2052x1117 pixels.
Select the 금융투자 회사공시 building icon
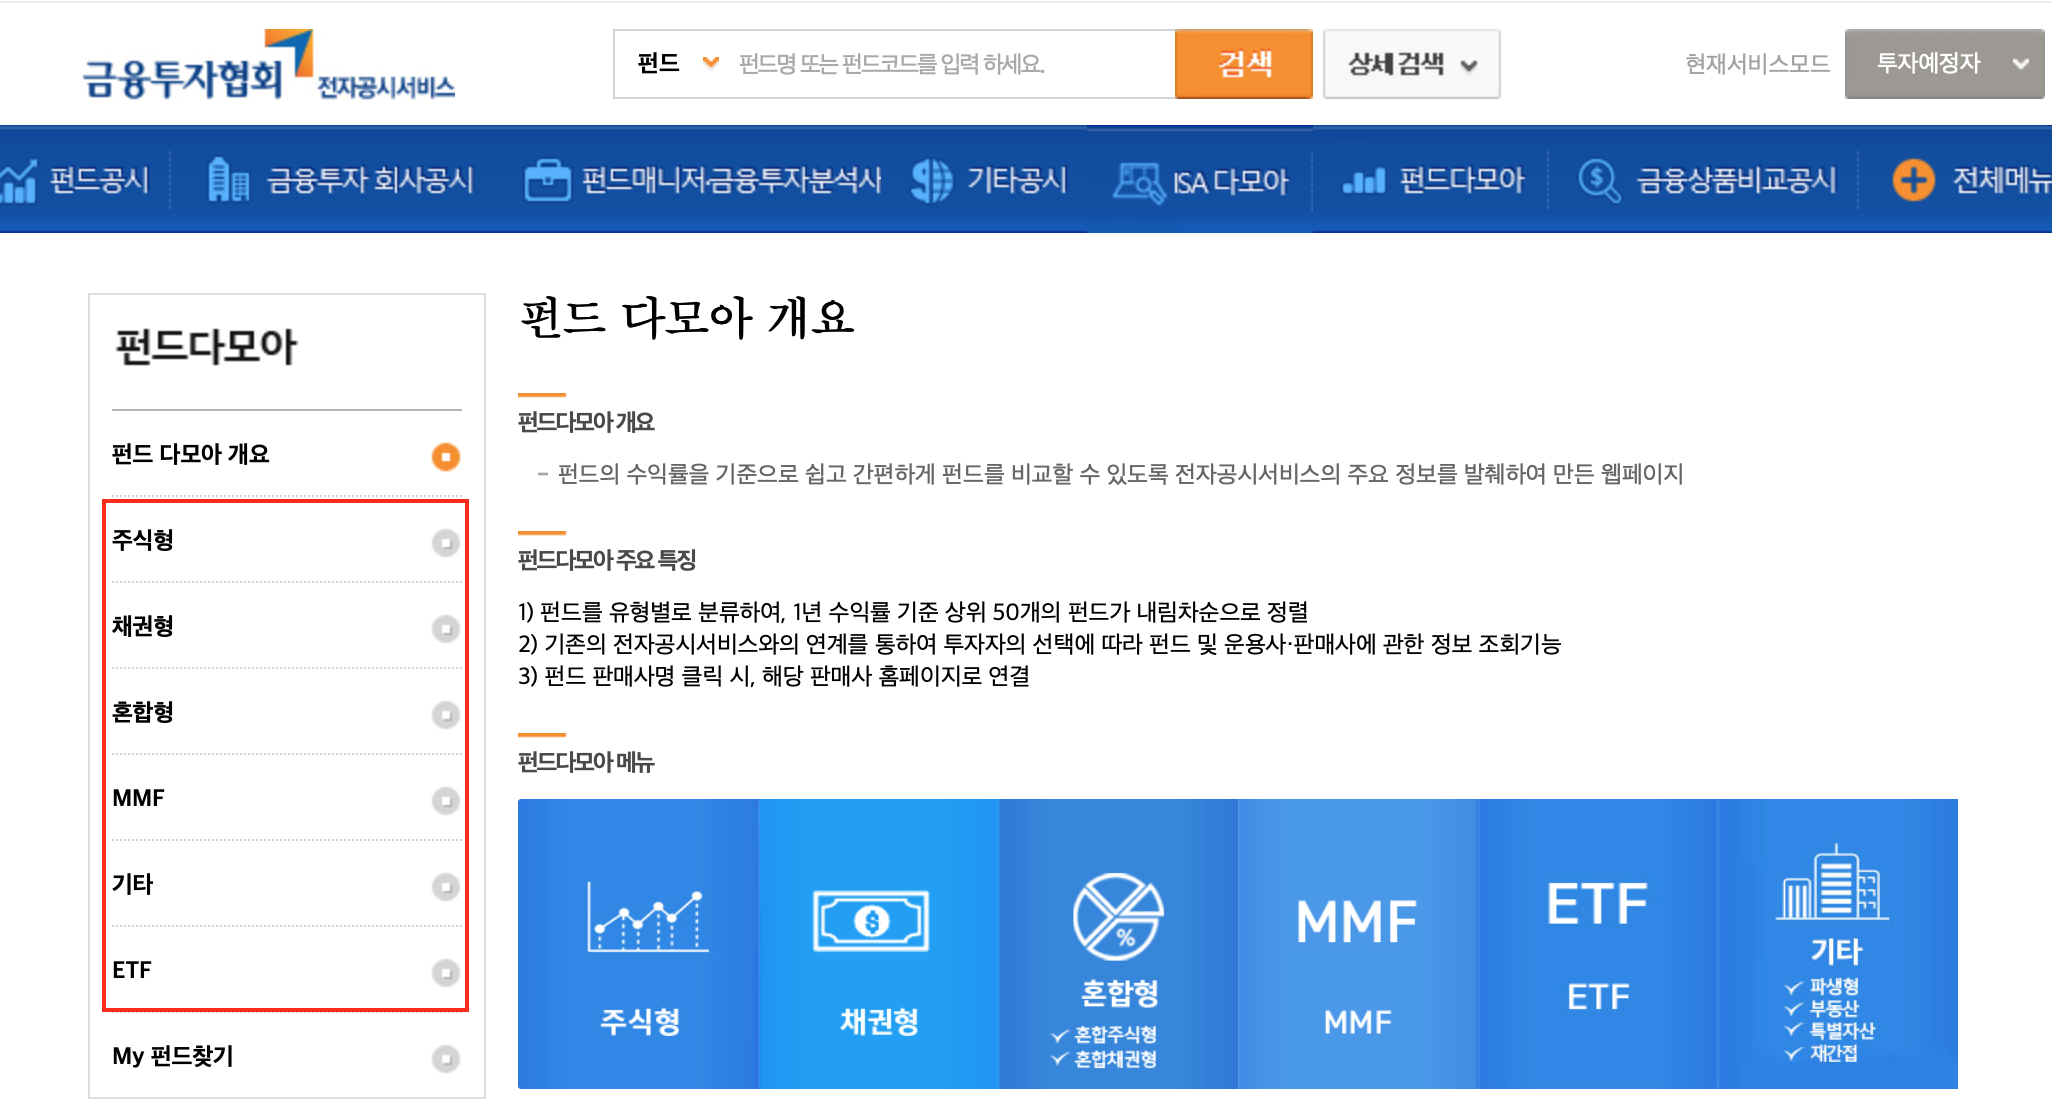tap(228, 180)
